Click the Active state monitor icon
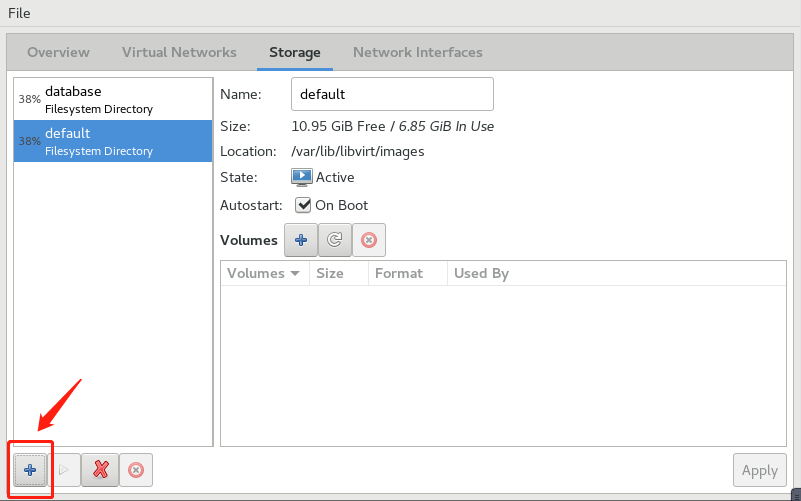Image resolution: width=801 pixels, height=501 pixels. pos(302,177)
